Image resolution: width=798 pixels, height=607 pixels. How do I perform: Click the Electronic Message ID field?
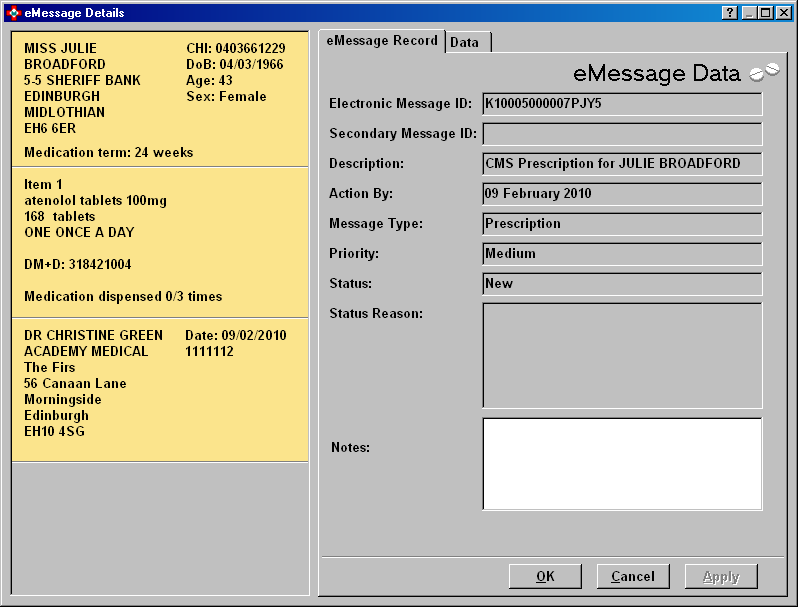click(x=622, y=104)
